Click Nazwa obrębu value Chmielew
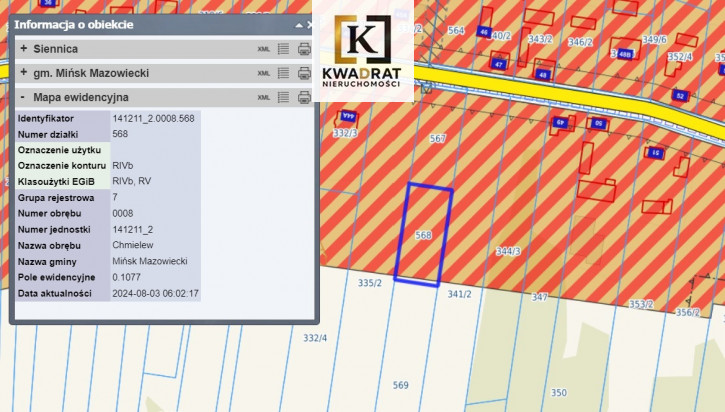The width and height of the screenshot is (725, 412). pos(133,245)
